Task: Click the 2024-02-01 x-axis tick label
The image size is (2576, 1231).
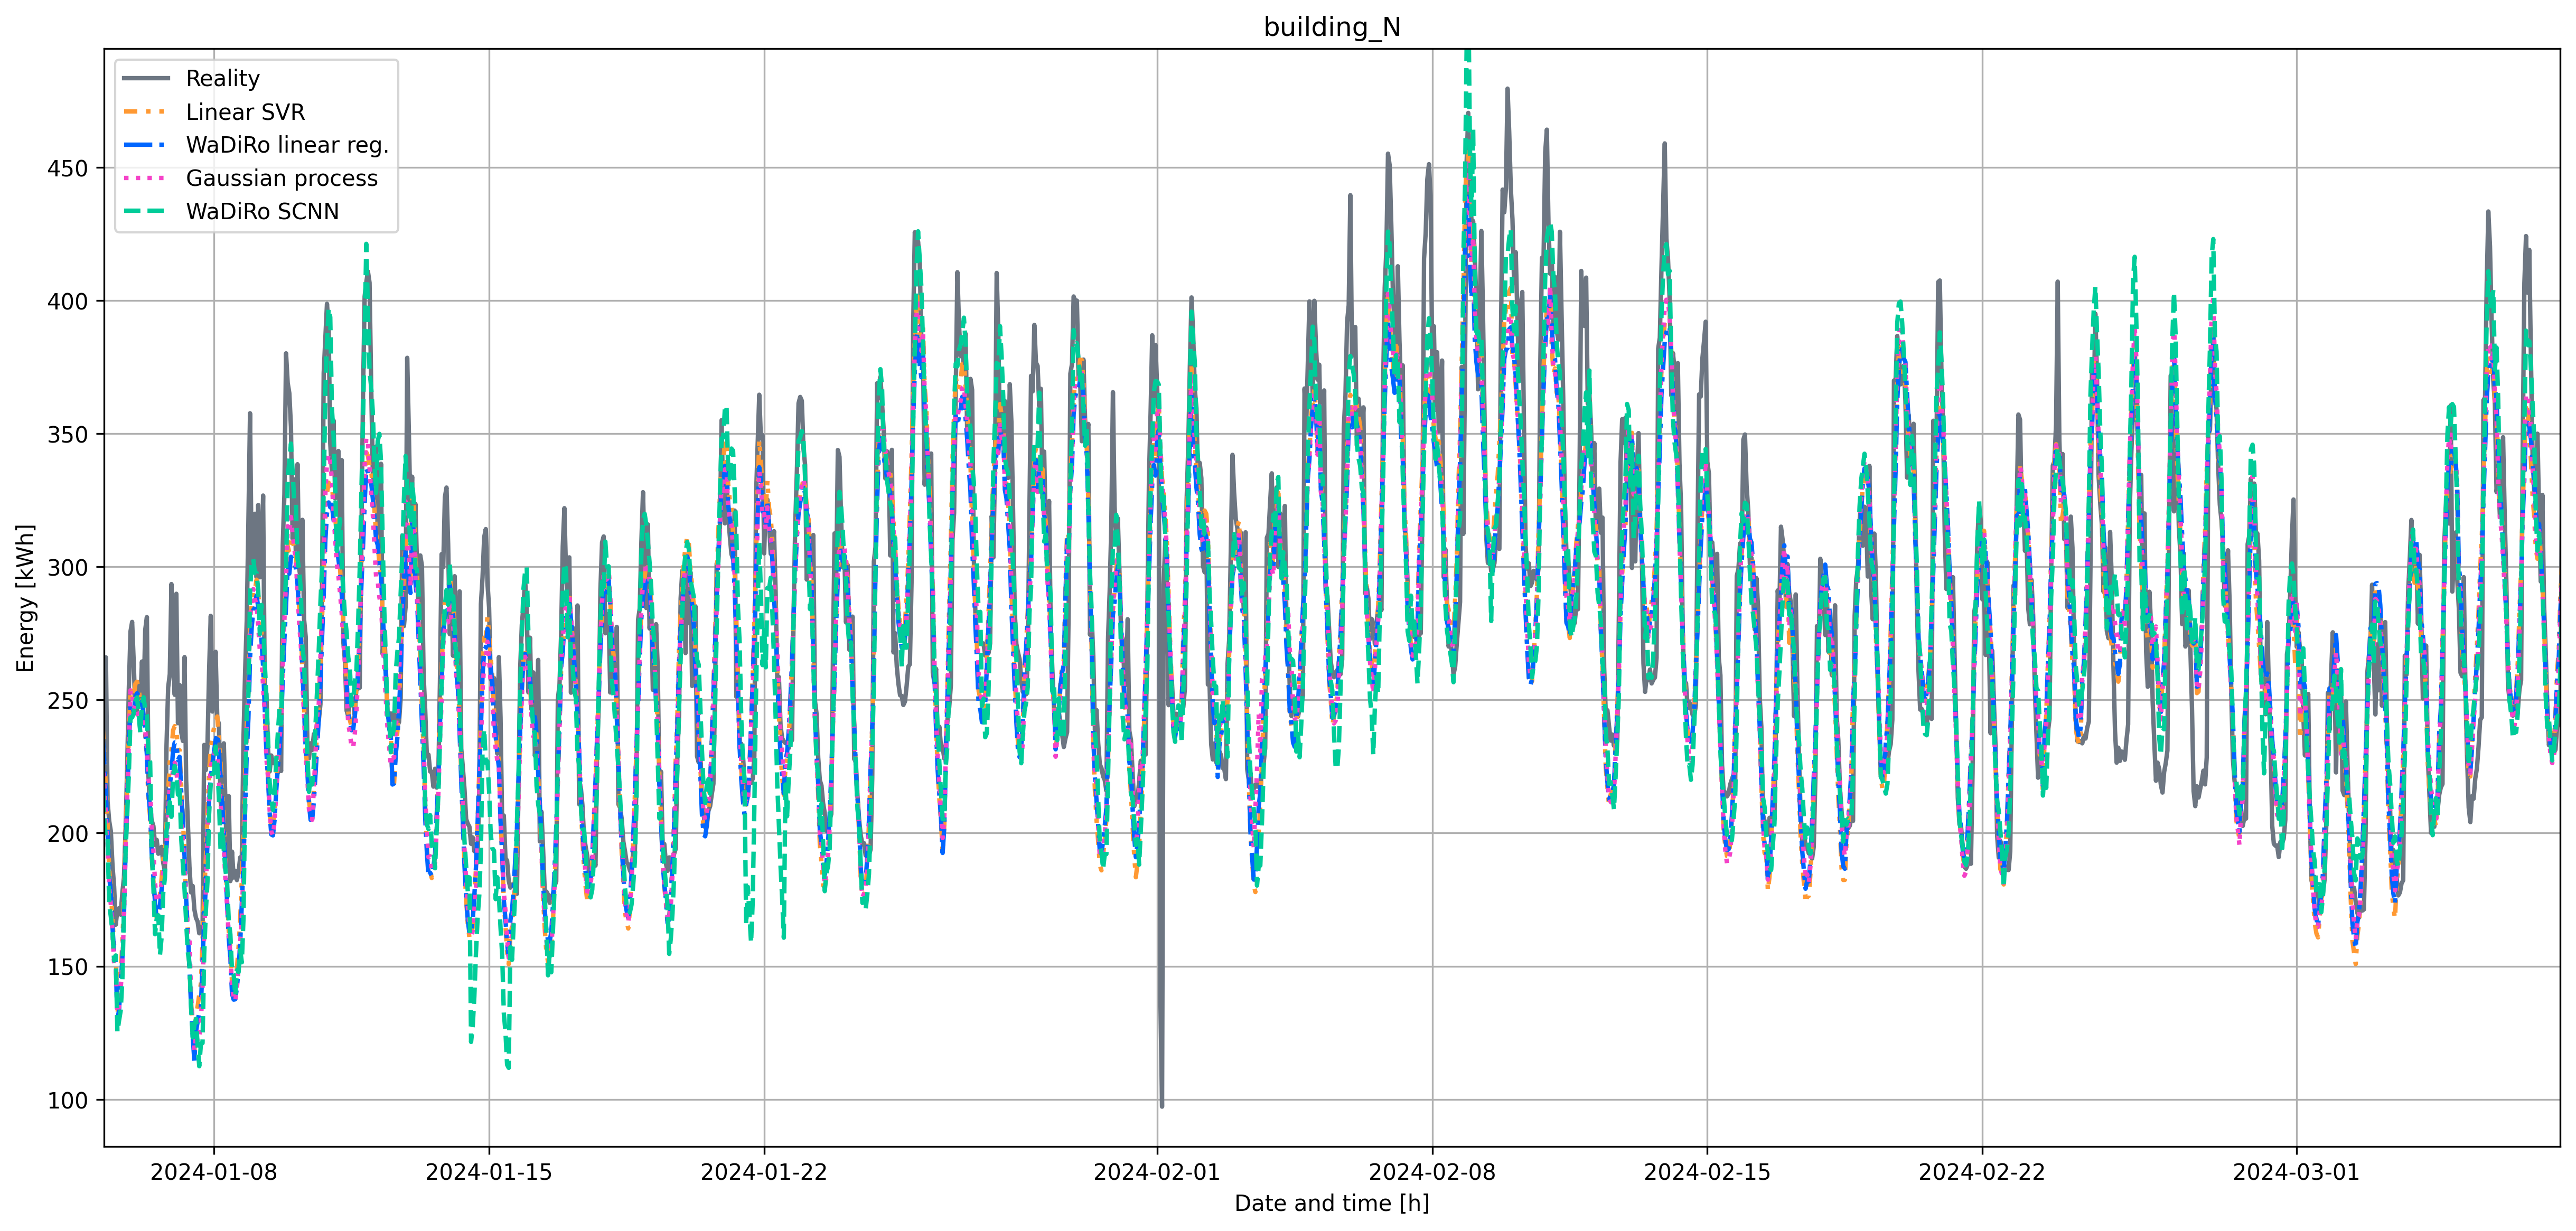Action: (1157, 1172)
